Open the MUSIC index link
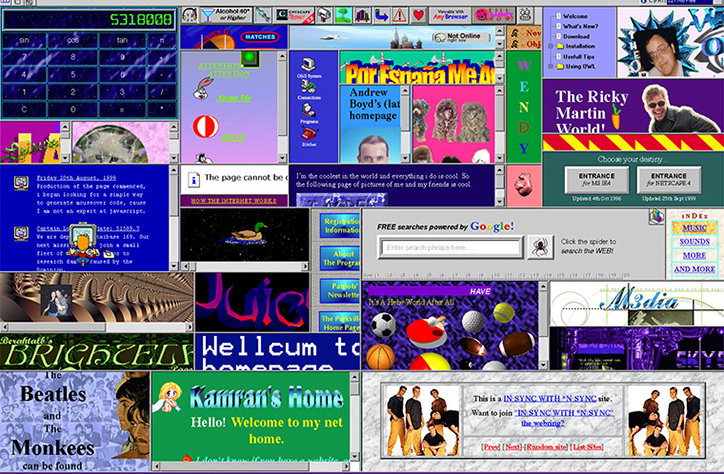724x474 pixels. point(694,228)
